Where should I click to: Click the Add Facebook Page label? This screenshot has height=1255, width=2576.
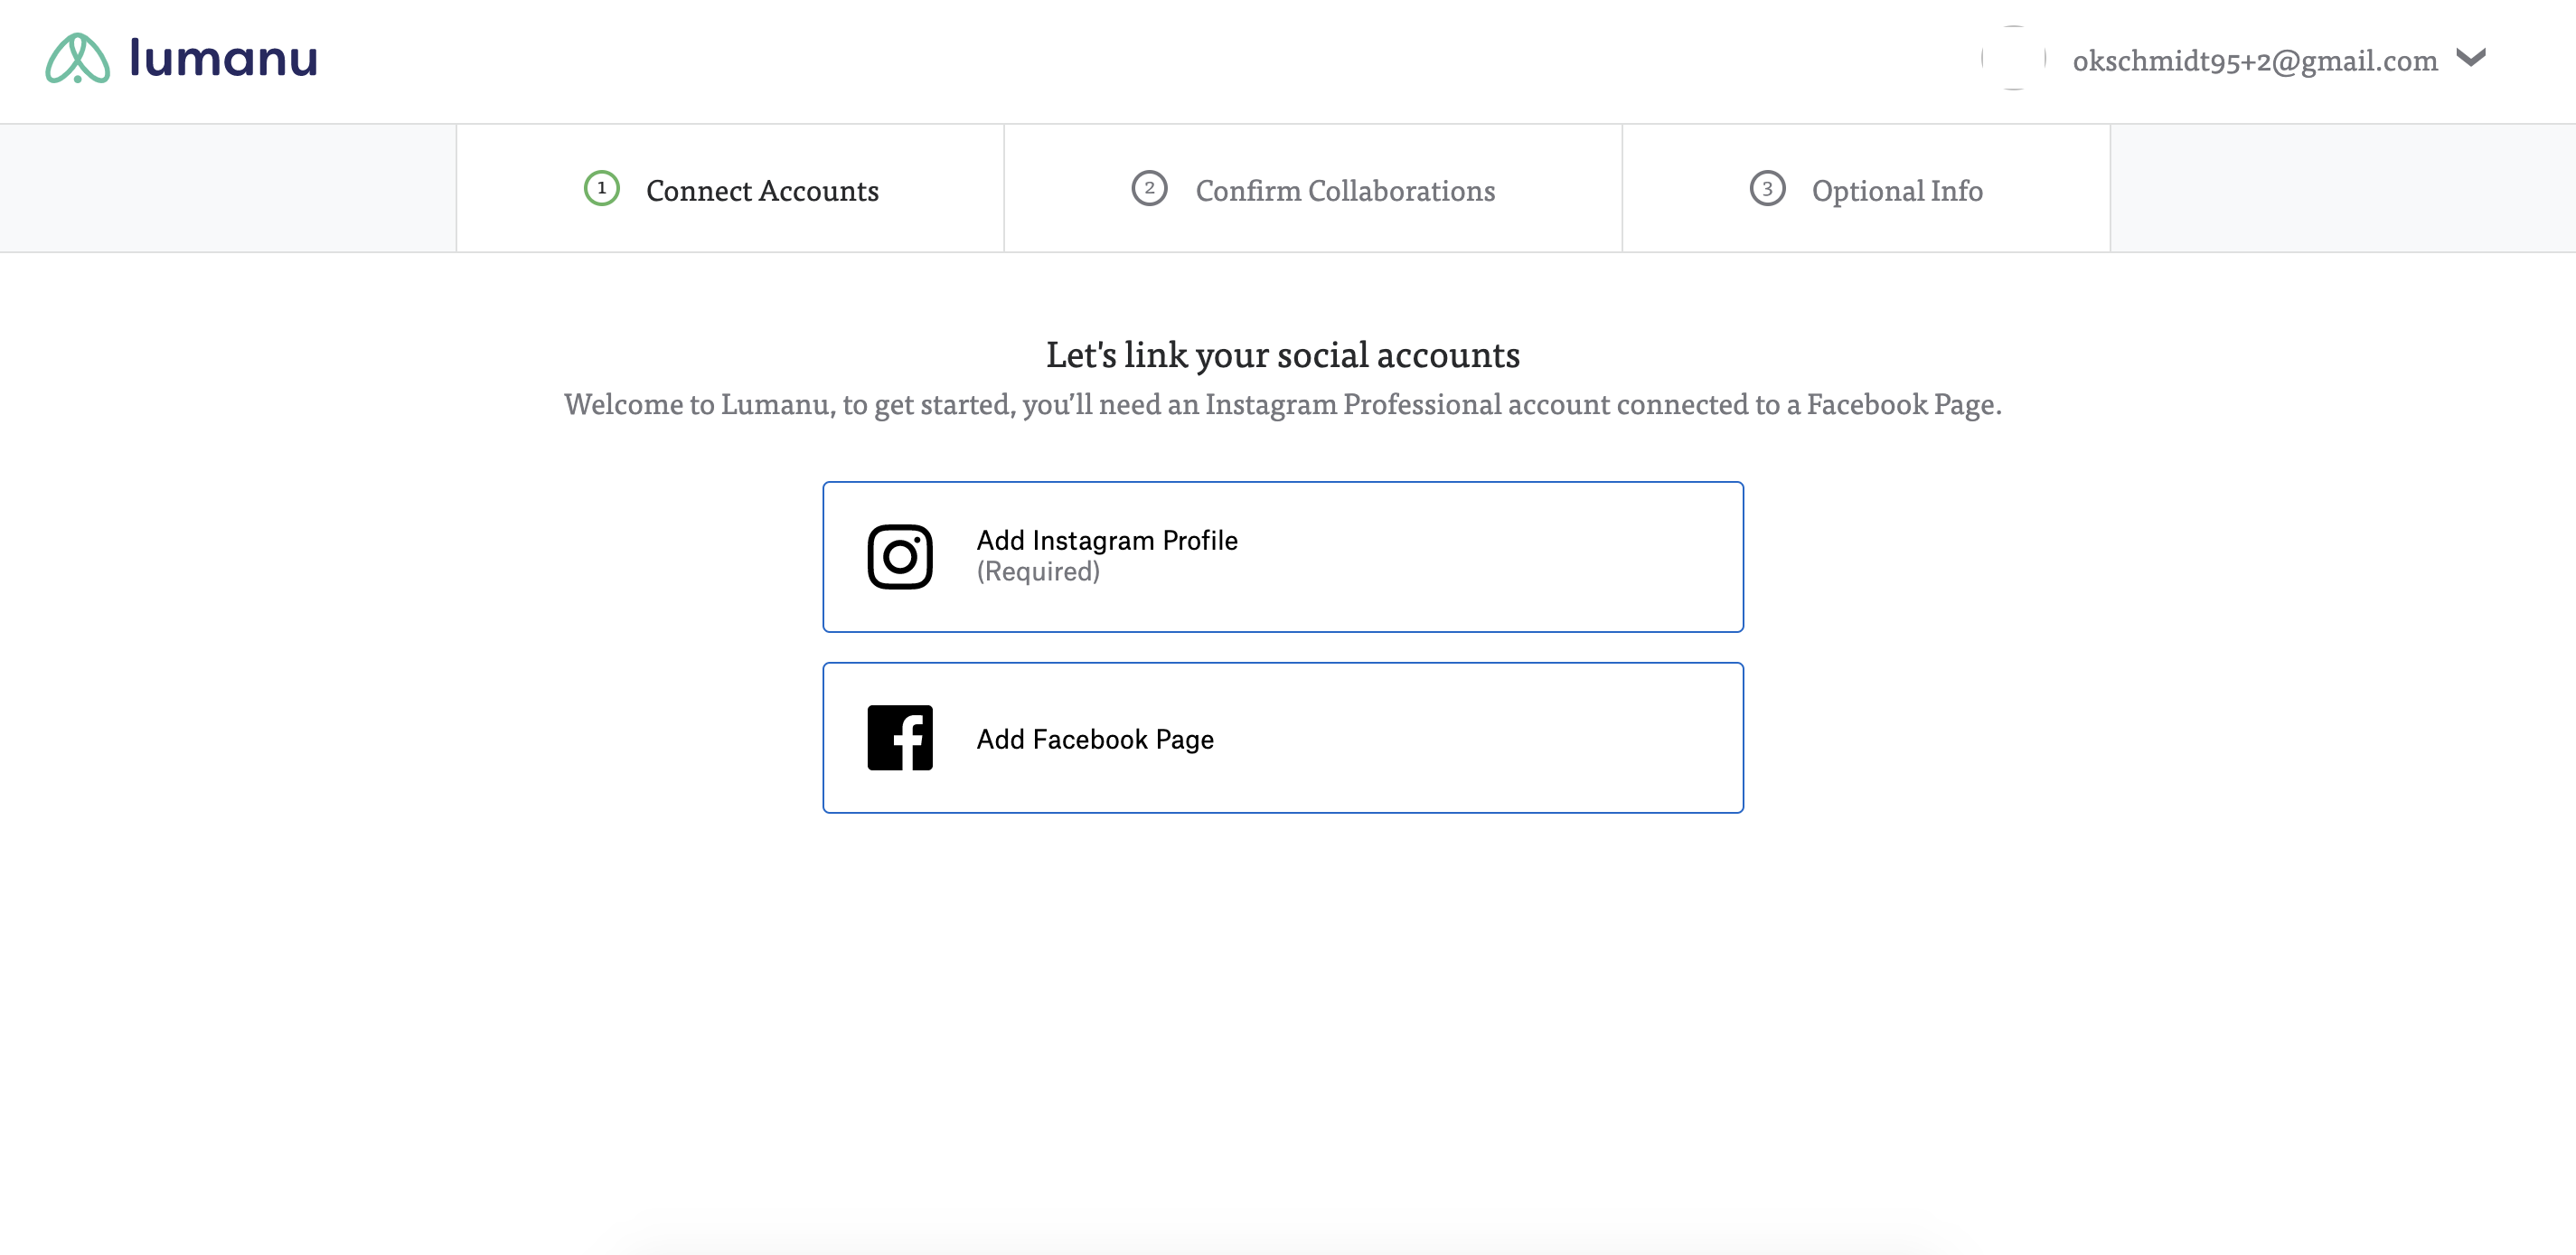tap(1095, 739)
